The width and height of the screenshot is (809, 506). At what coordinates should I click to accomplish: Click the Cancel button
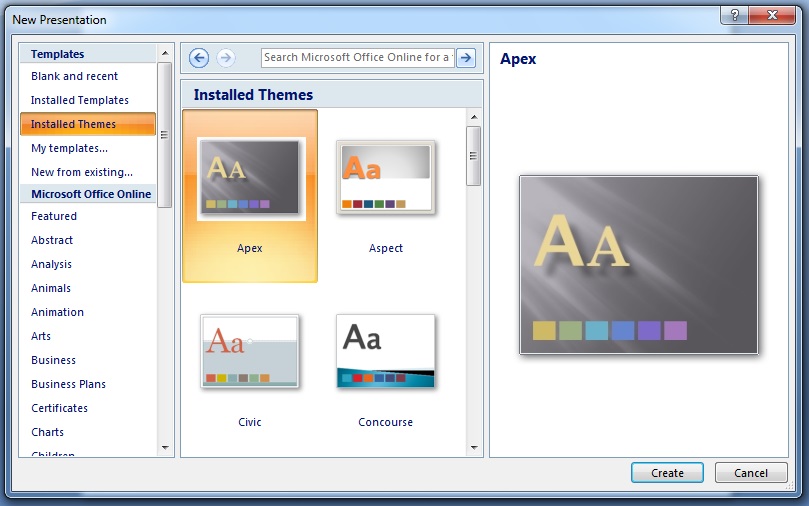[x=751, y=472]
